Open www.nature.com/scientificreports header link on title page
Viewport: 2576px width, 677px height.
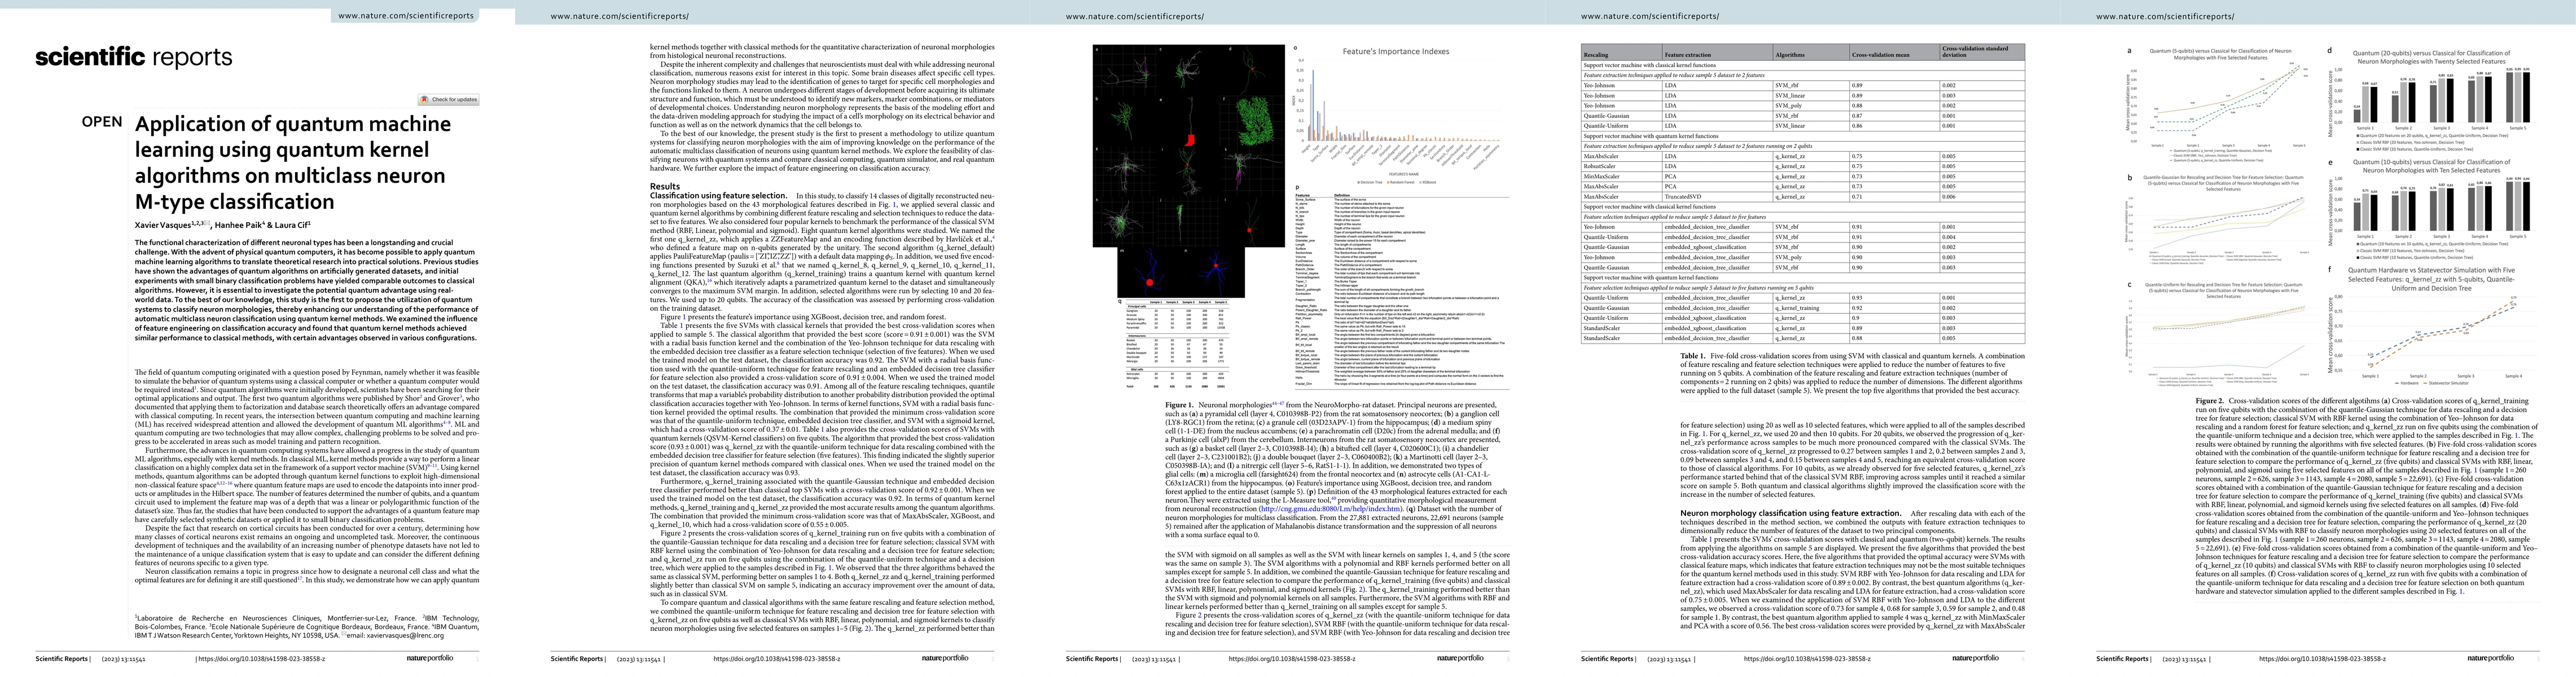coord(406,16)
